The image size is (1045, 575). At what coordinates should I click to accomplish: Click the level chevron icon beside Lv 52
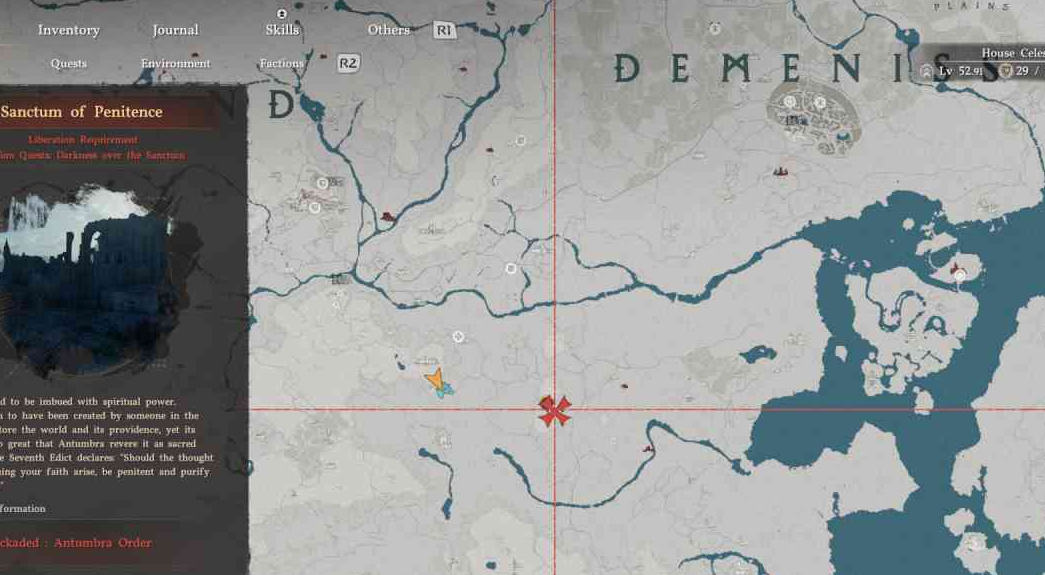(926, 71)
